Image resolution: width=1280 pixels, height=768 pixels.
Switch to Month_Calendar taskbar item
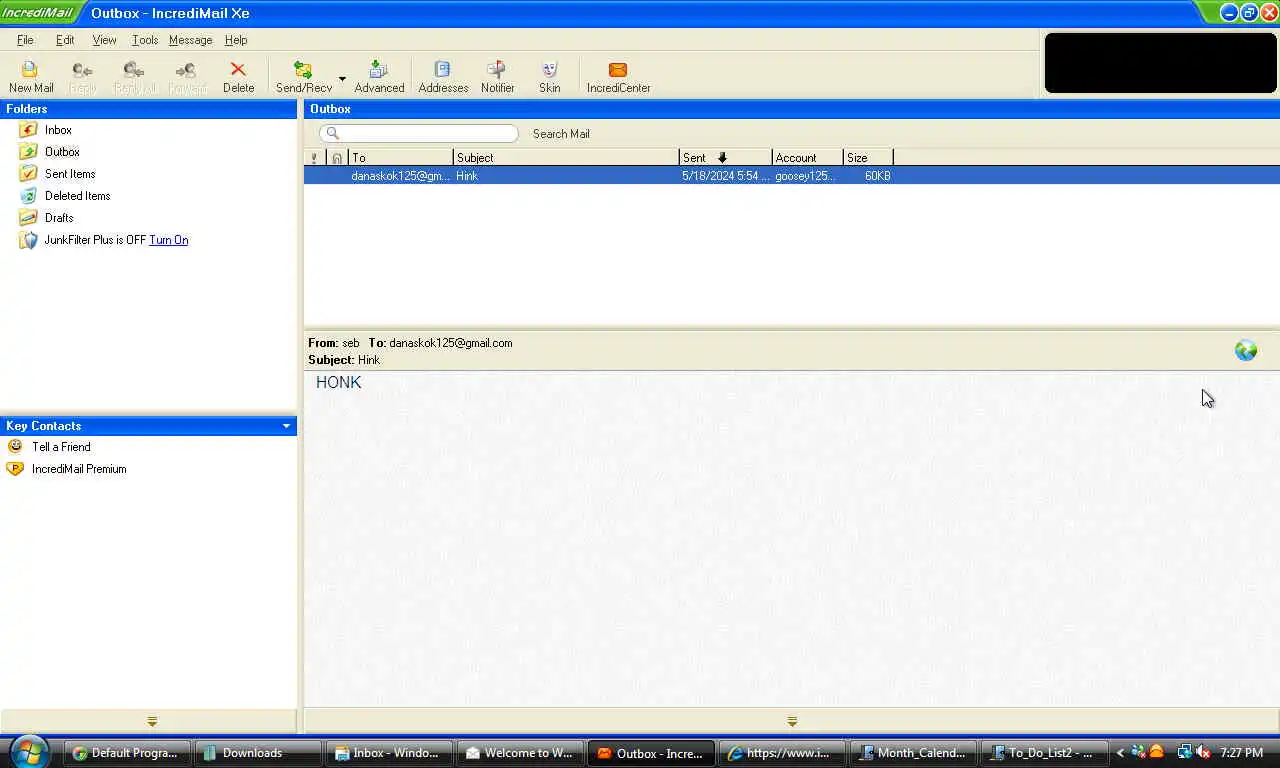(x=914, y=753)
